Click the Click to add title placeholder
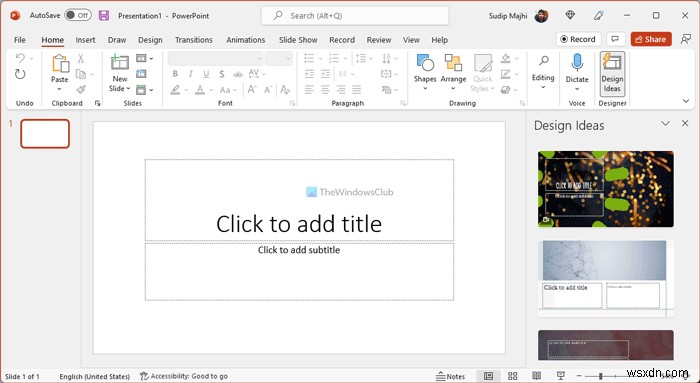Image resolution: width=700 pixels, height=383 pixels. tap(299, 200)
